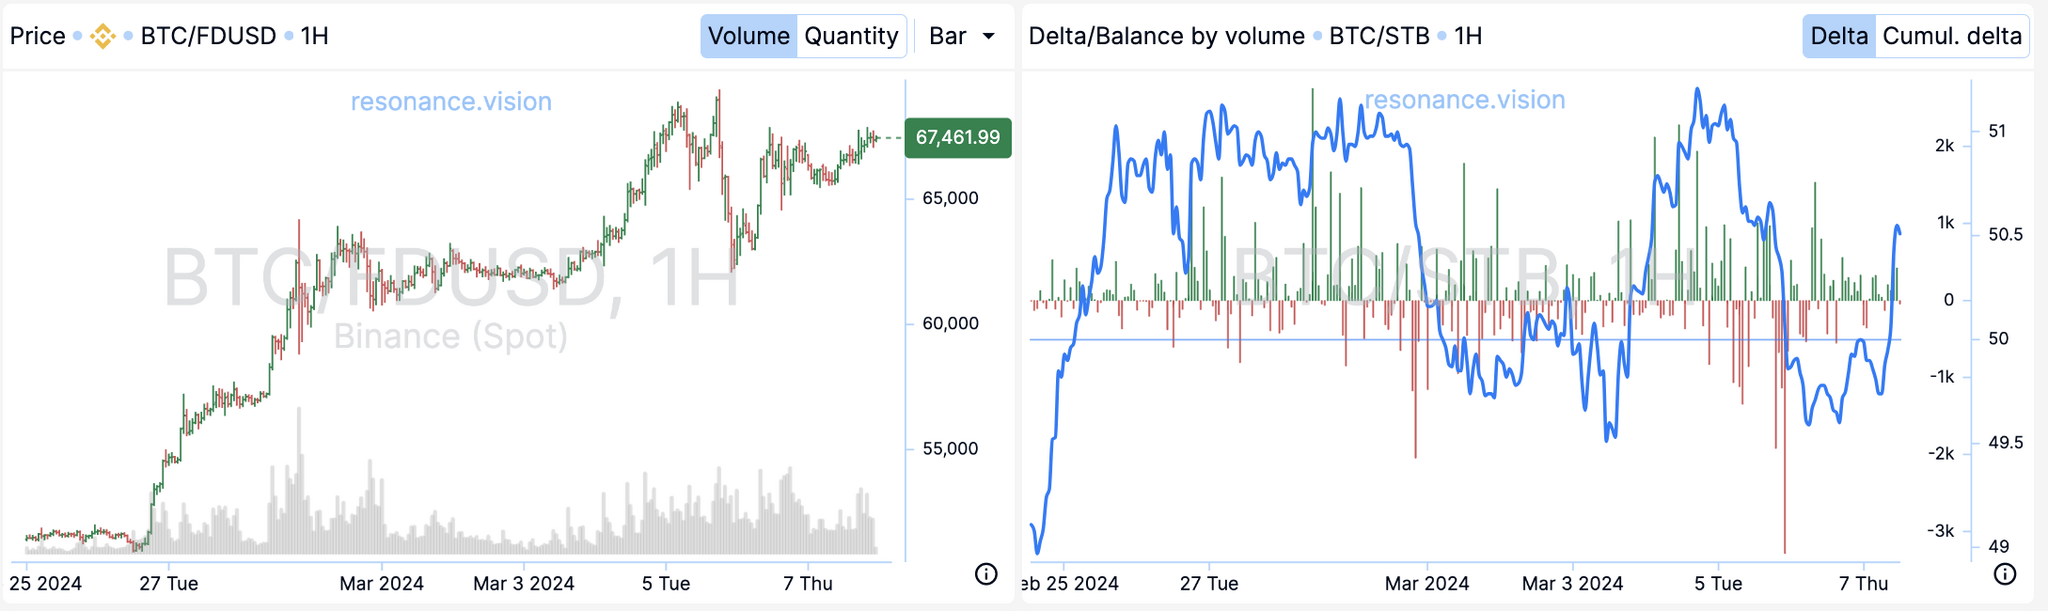
Task: Open resonance.vision link on the delta chart
Action: (1465, 100)
